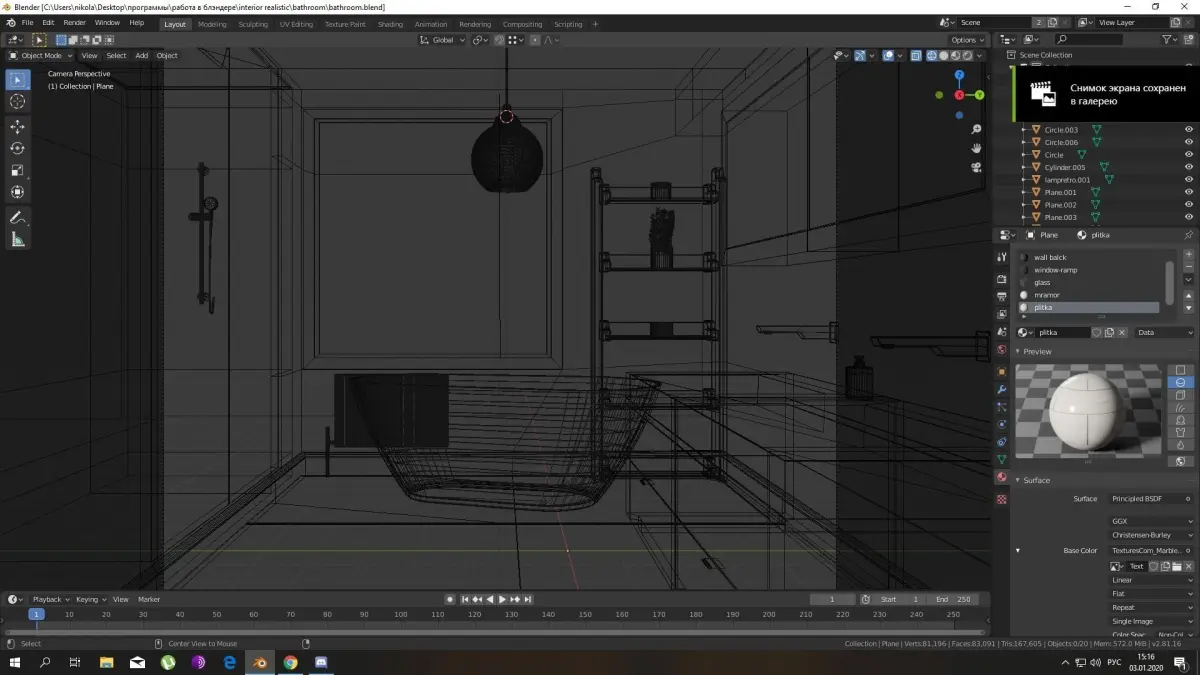Toggle camera view gizmo icon
1200x675 pixels.
(x=976, y=167)
